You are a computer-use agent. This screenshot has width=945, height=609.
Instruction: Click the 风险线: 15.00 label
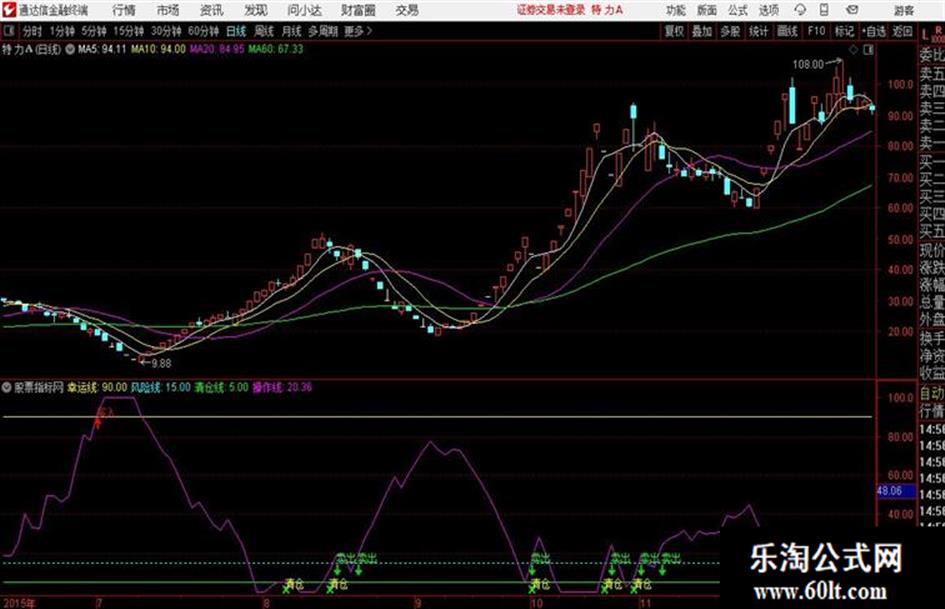160,387
